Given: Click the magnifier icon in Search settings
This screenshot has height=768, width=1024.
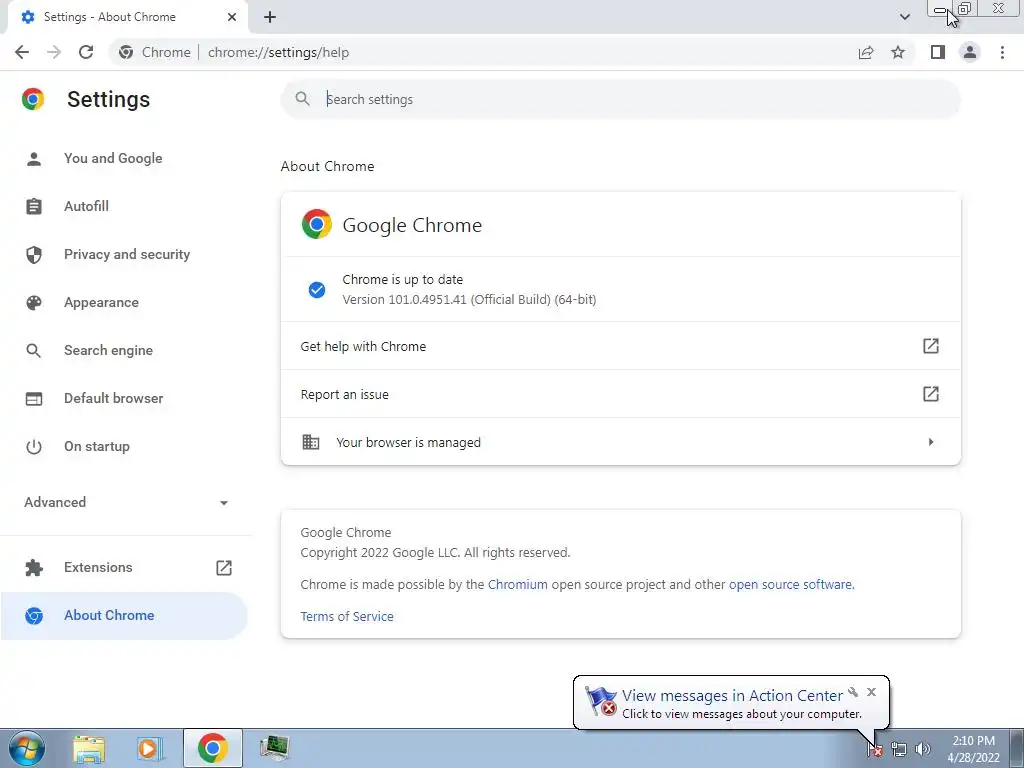Looking at the screenshot, I should [302, 99].
